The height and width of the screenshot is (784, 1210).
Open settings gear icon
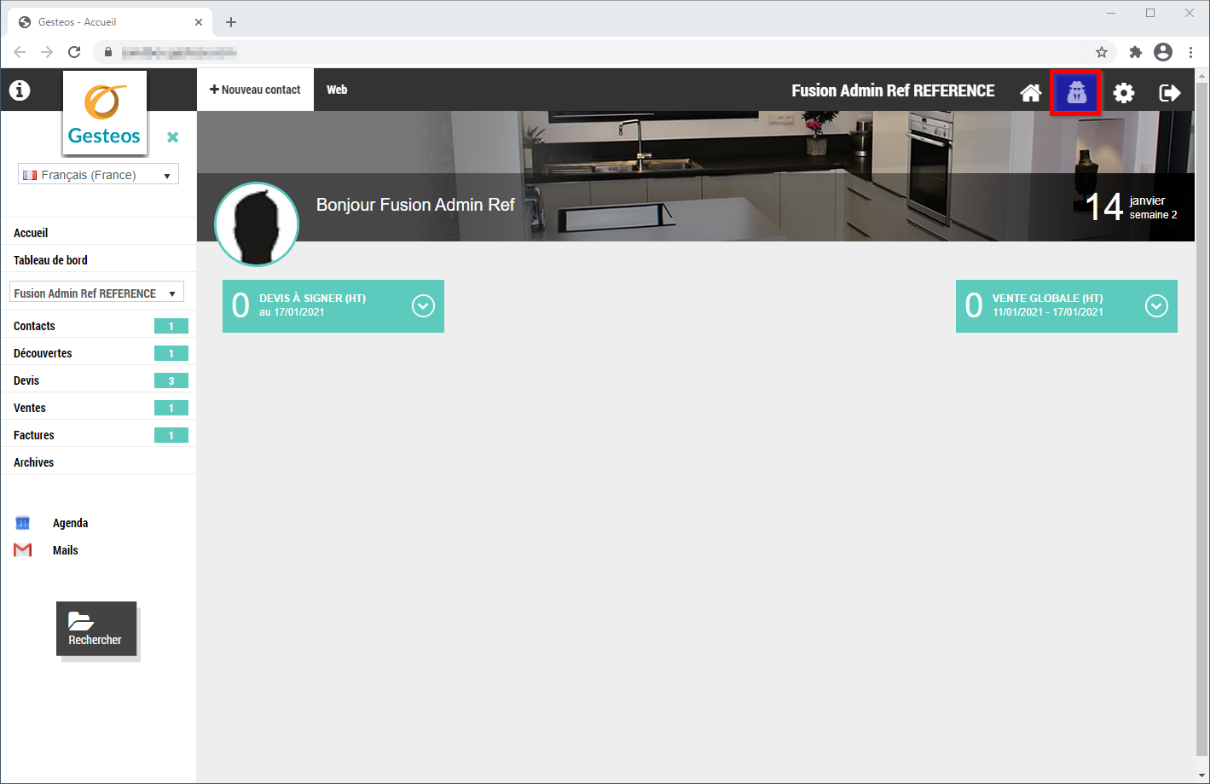[1124, 93]
